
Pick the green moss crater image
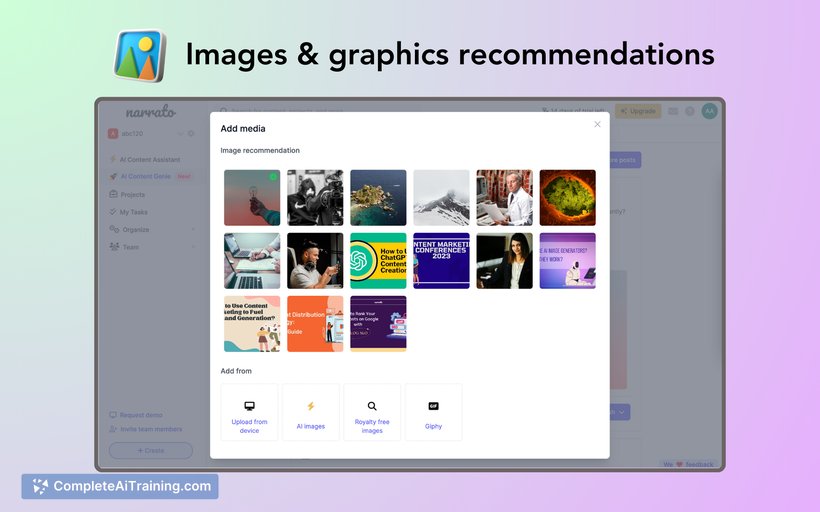tap(567, 198)
